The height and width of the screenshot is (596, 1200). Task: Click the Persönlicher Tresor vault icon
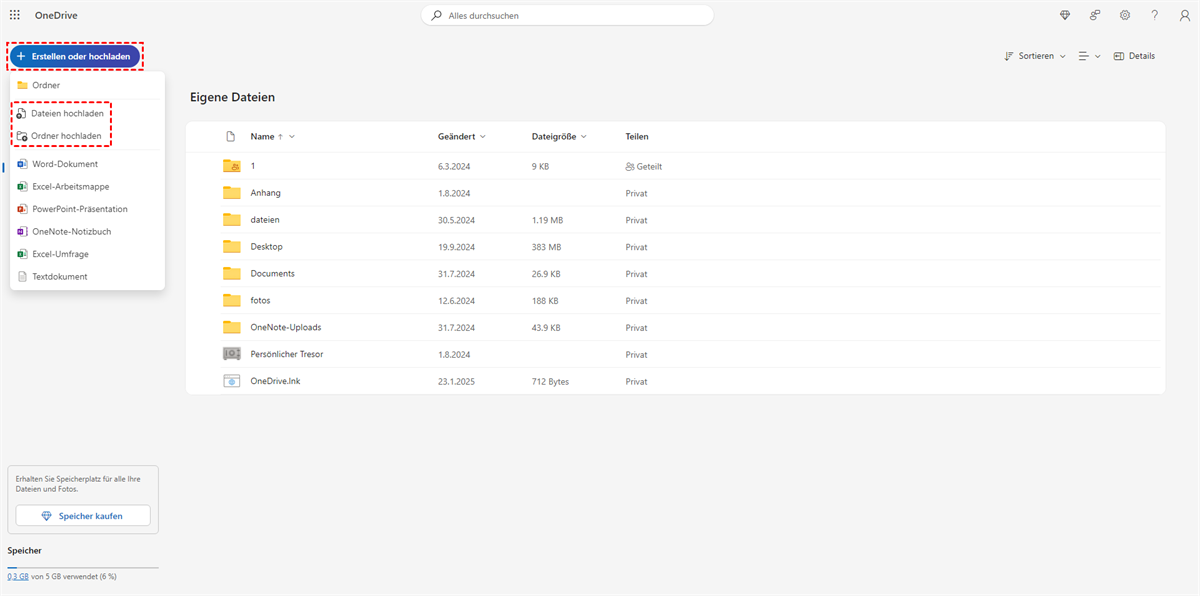tap(232, 354)
